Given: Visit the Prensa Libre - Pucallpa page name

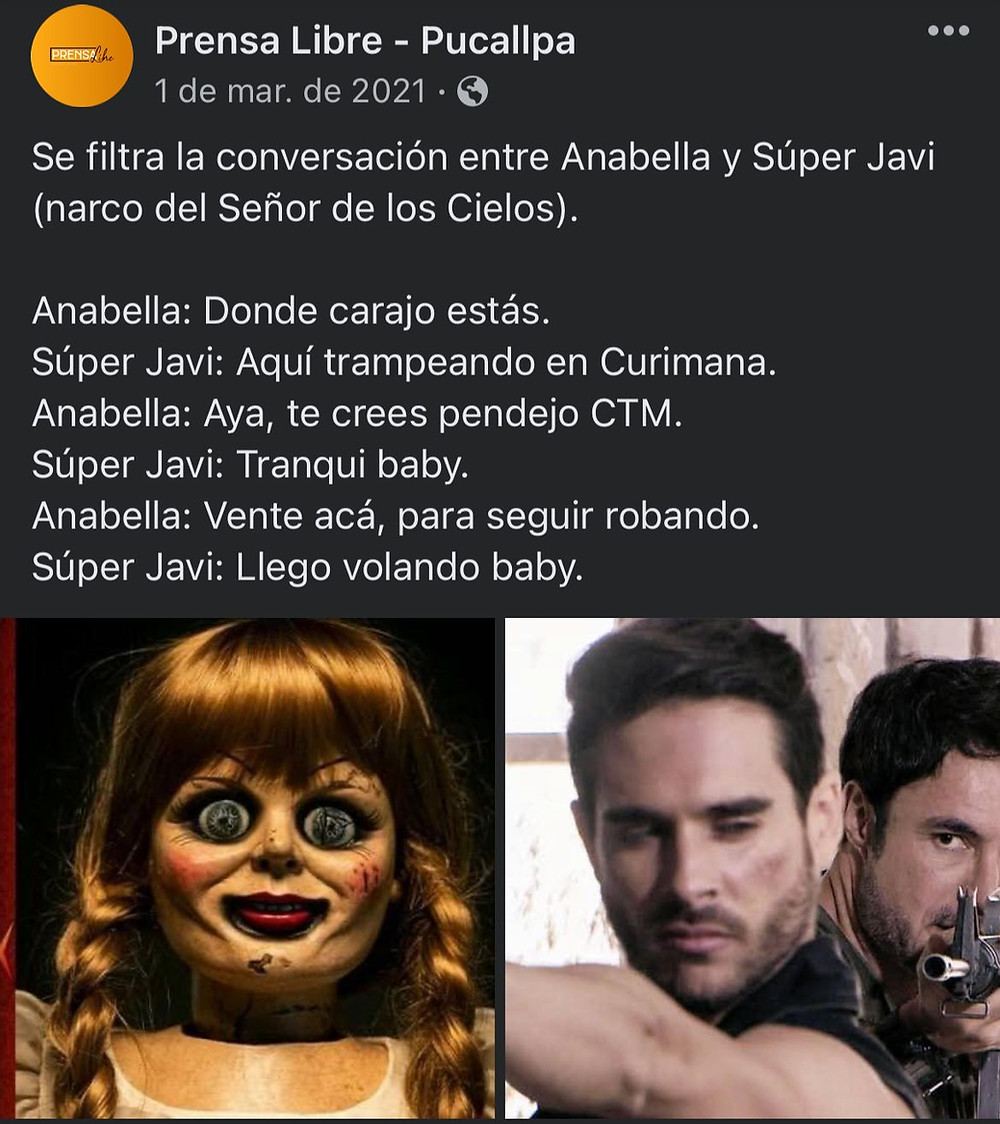Looking at the screenshot, I should click(x=365, y=40).
